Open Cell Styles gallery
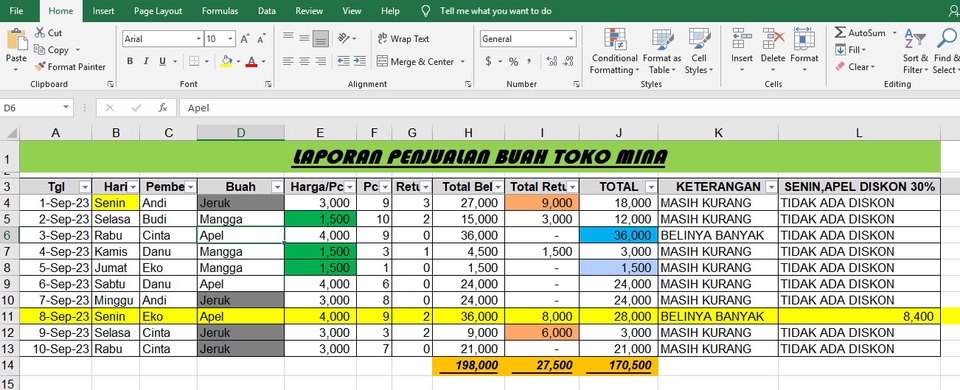 click(x=699, y=51)
